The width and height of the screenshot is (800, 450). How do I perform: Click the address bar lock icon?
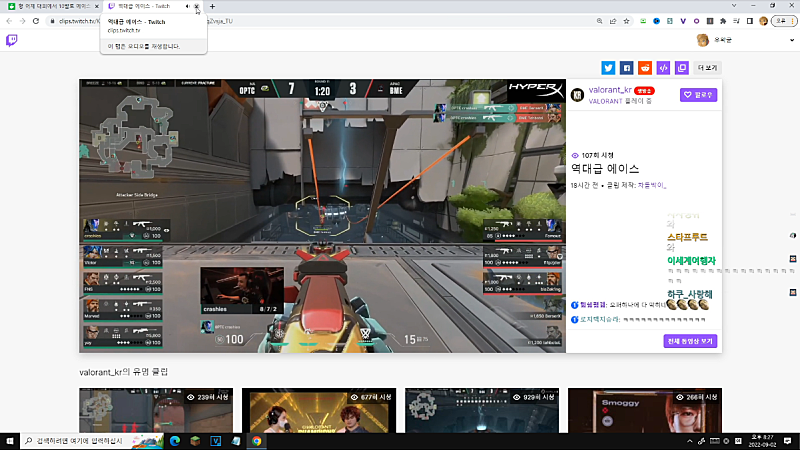click(52, 21)
